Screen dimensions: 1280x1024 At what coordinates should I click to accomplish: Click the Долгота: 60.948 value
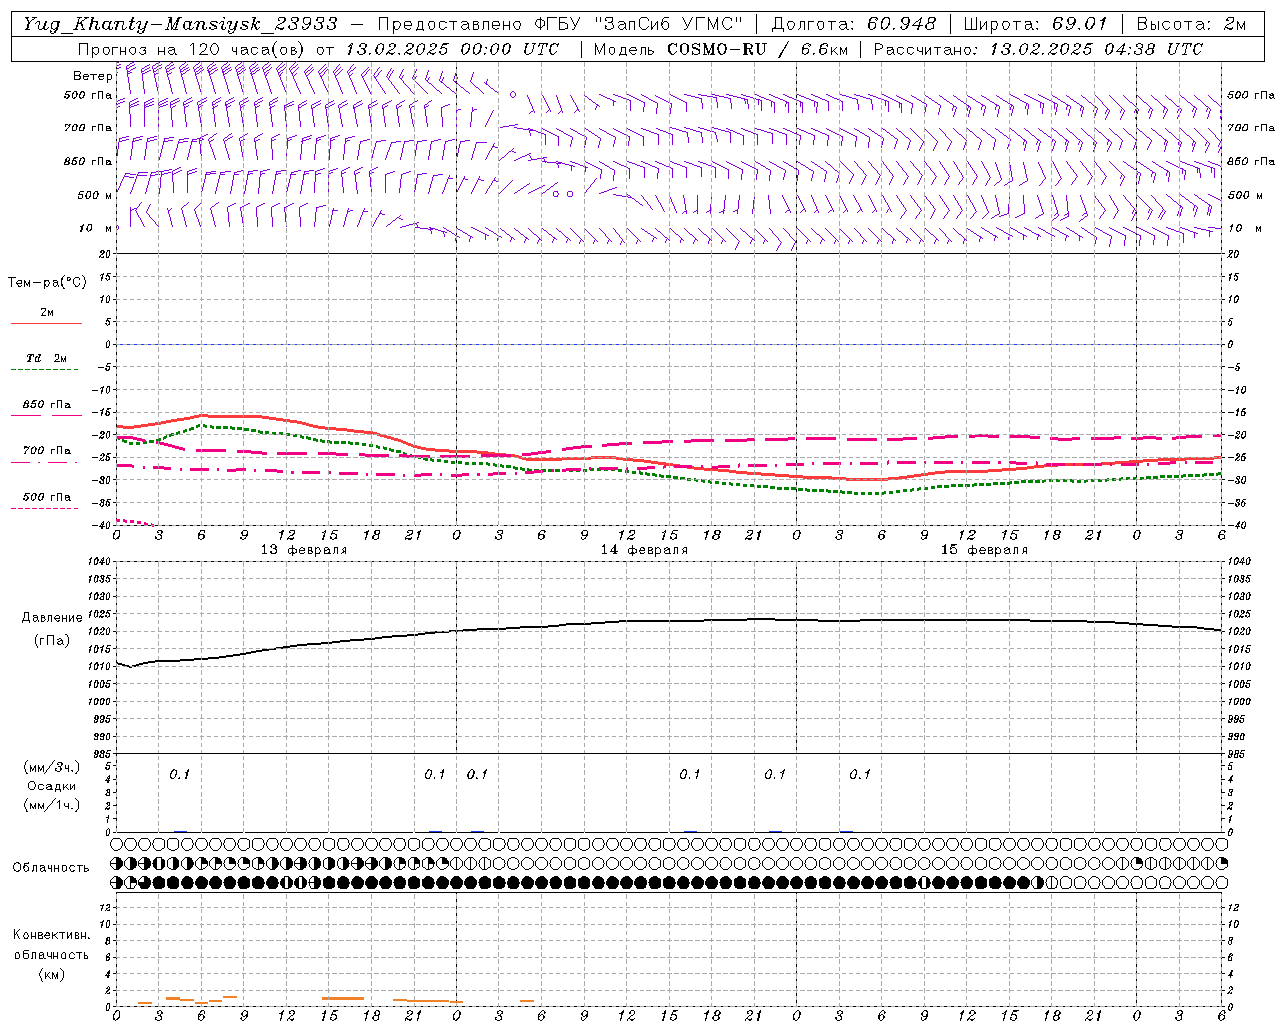coord(854,24)
